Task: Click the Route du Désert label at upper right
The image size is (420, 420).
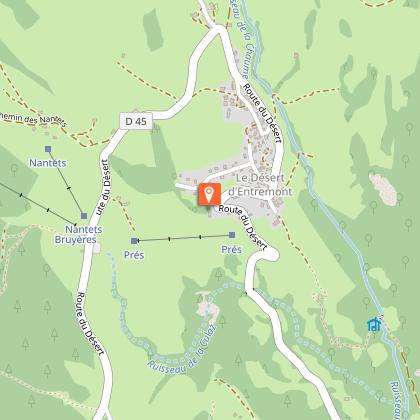Action: [x=262, y=113]
